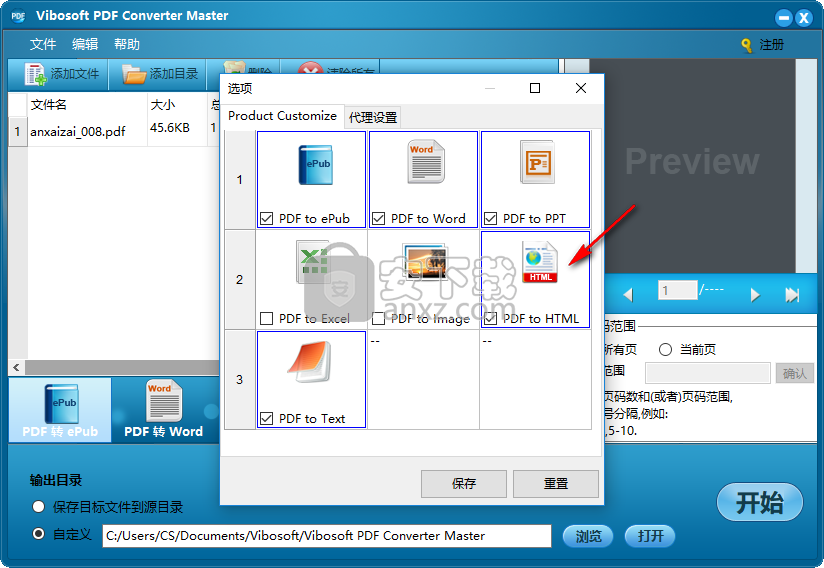Screen dimensions: 824x568
Task: Go to previous page in preview
Action: (627, 295)
